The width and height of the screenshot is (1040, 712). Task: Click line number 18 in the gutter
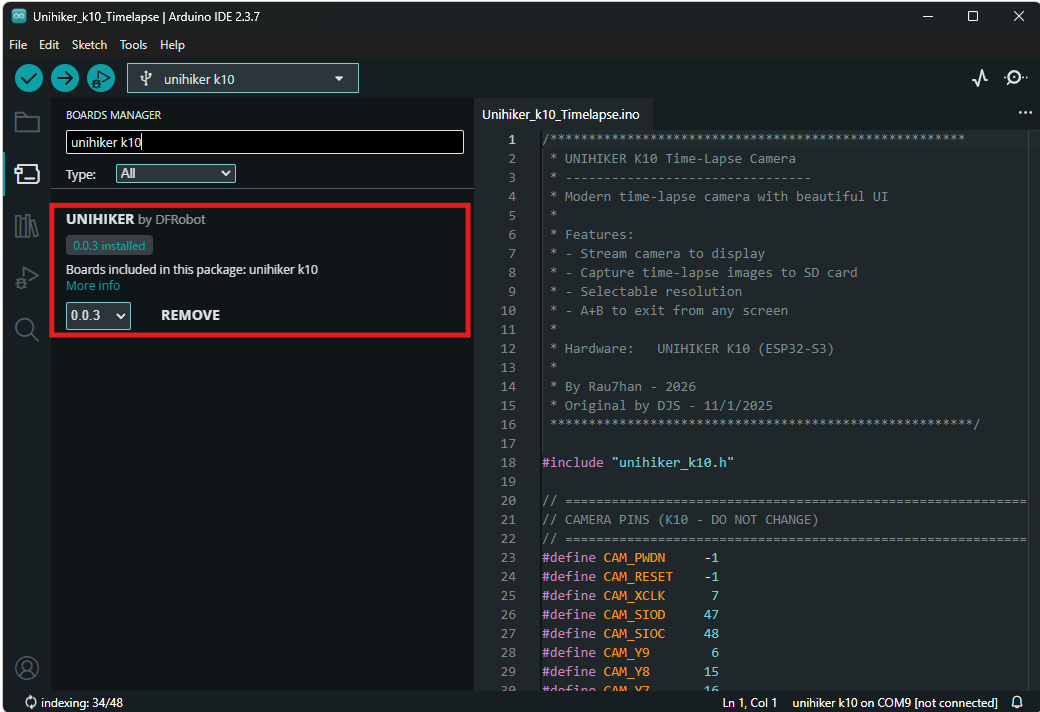point(508,463)
